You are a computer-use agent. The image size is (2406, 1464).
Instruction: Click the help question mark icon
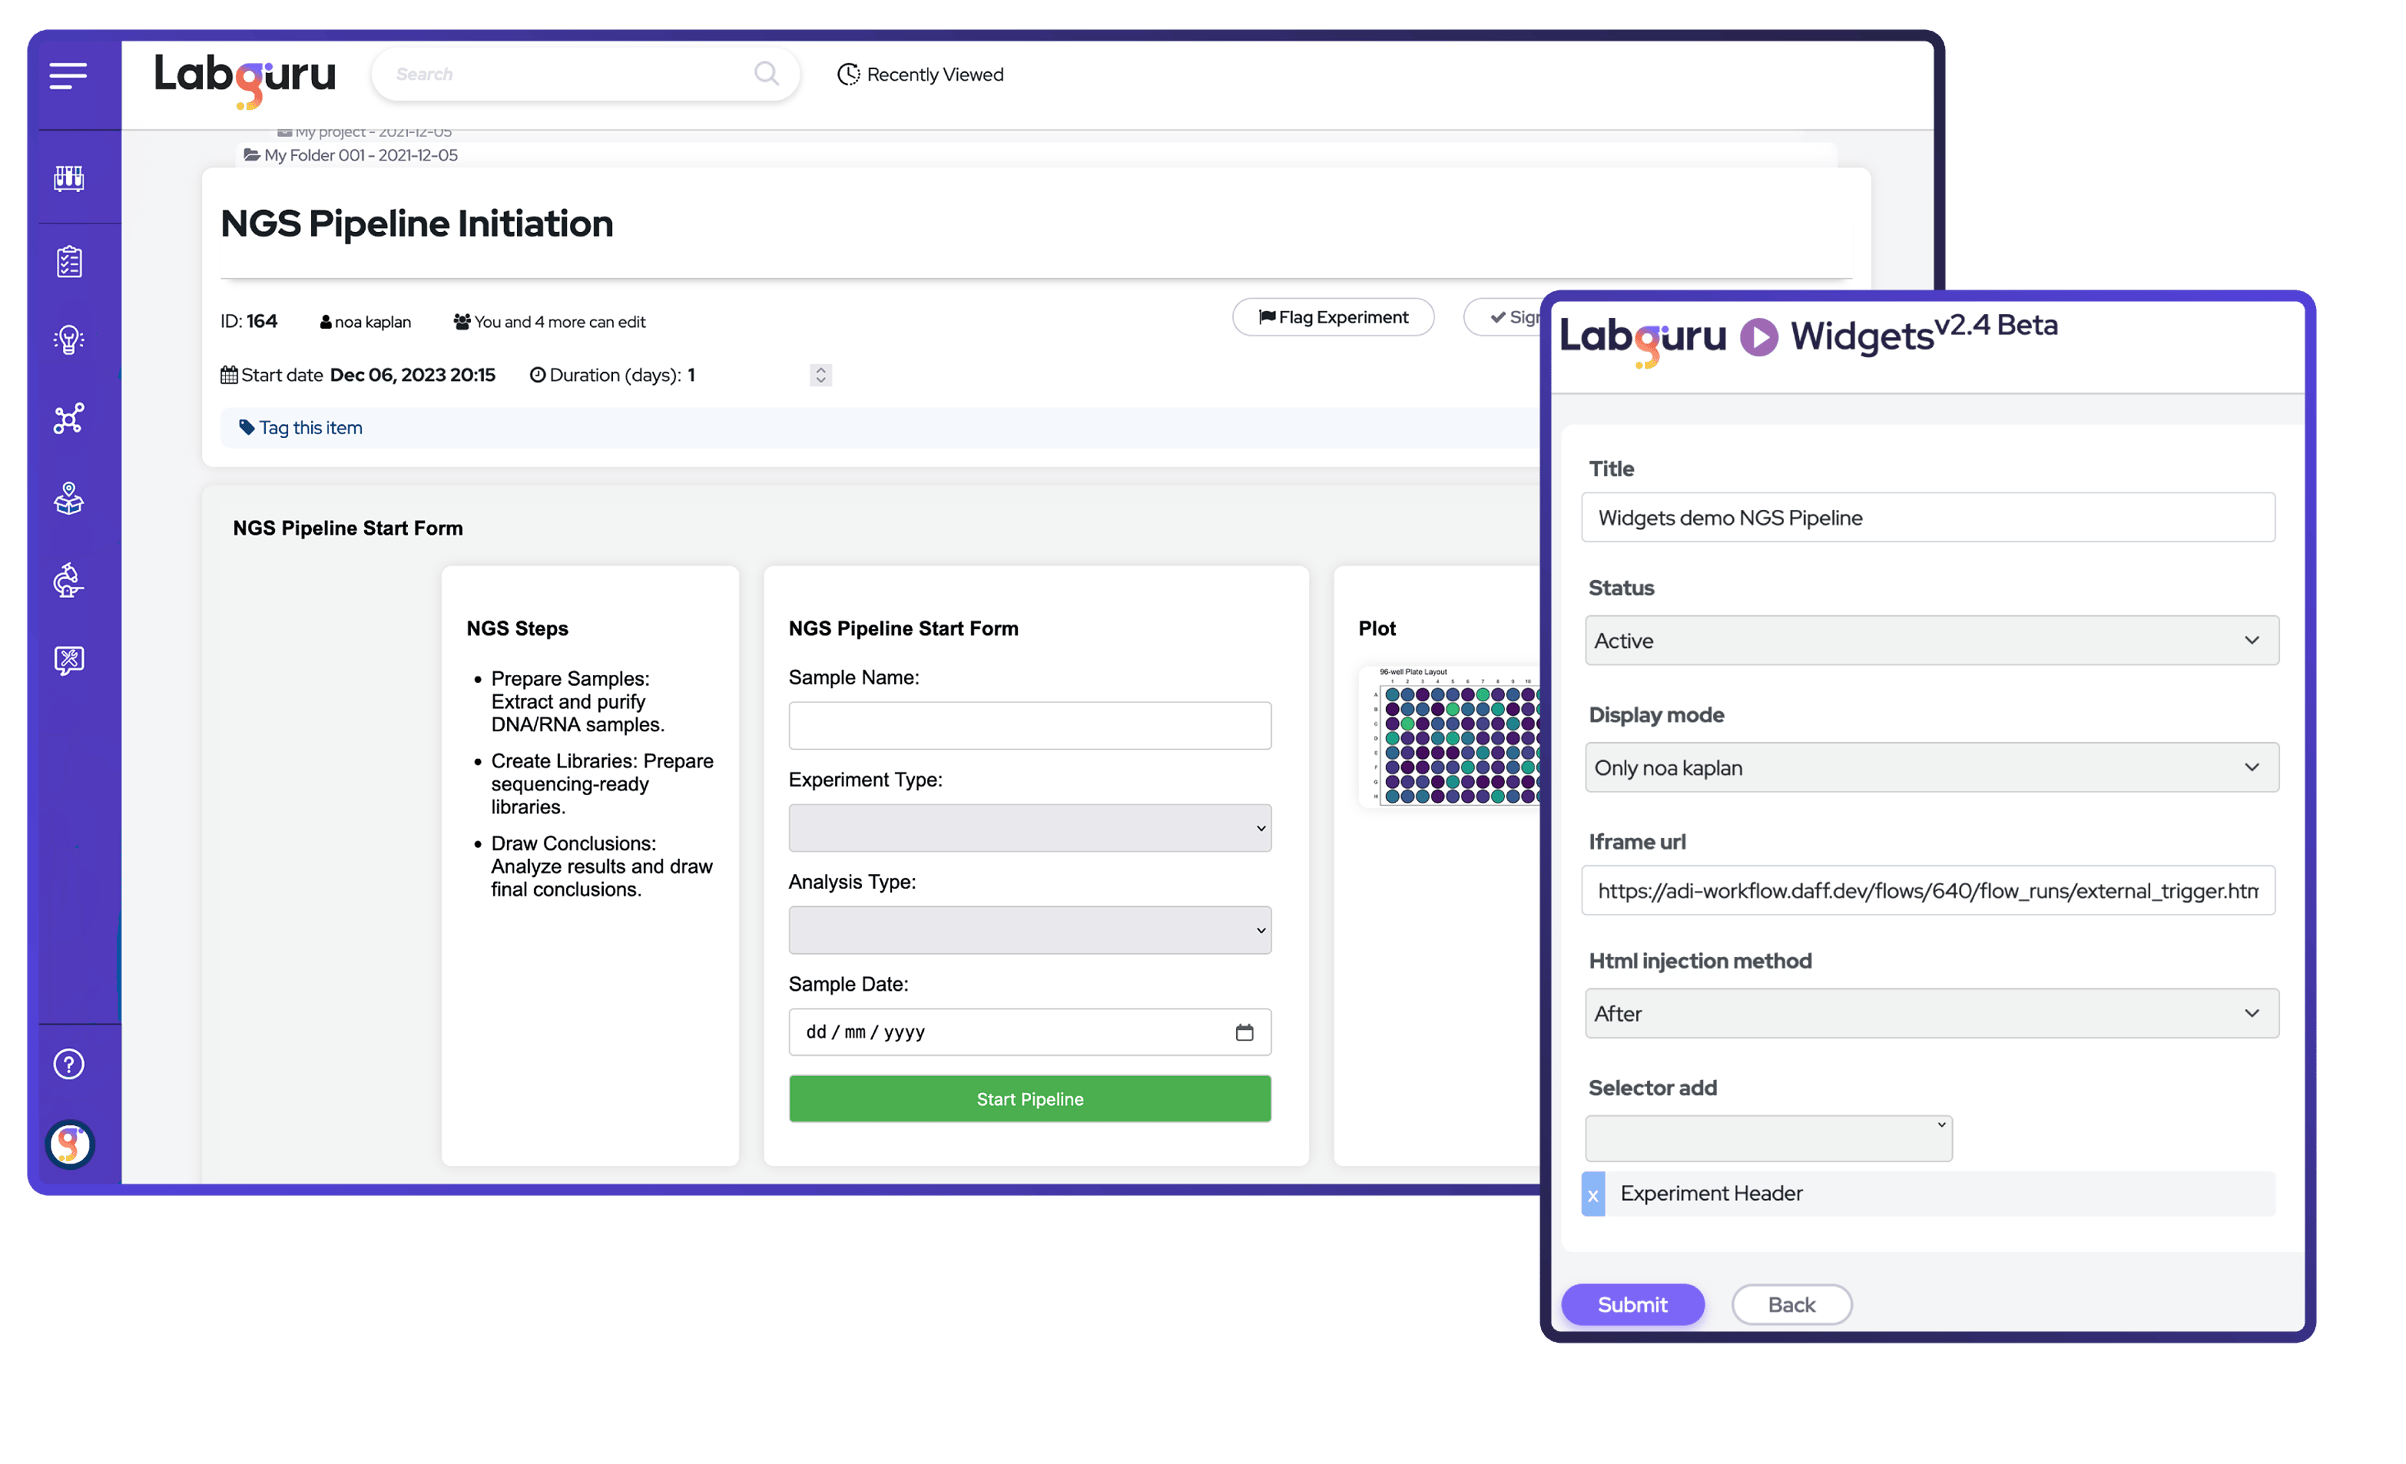tap(67, 1063)
